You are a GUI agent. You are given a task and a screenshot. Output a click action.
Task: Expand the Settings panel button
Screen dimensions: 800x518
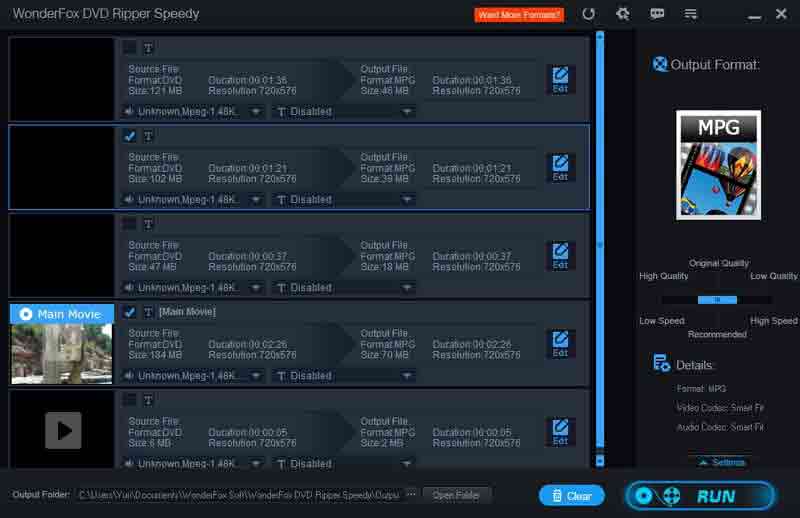(723, 462)
